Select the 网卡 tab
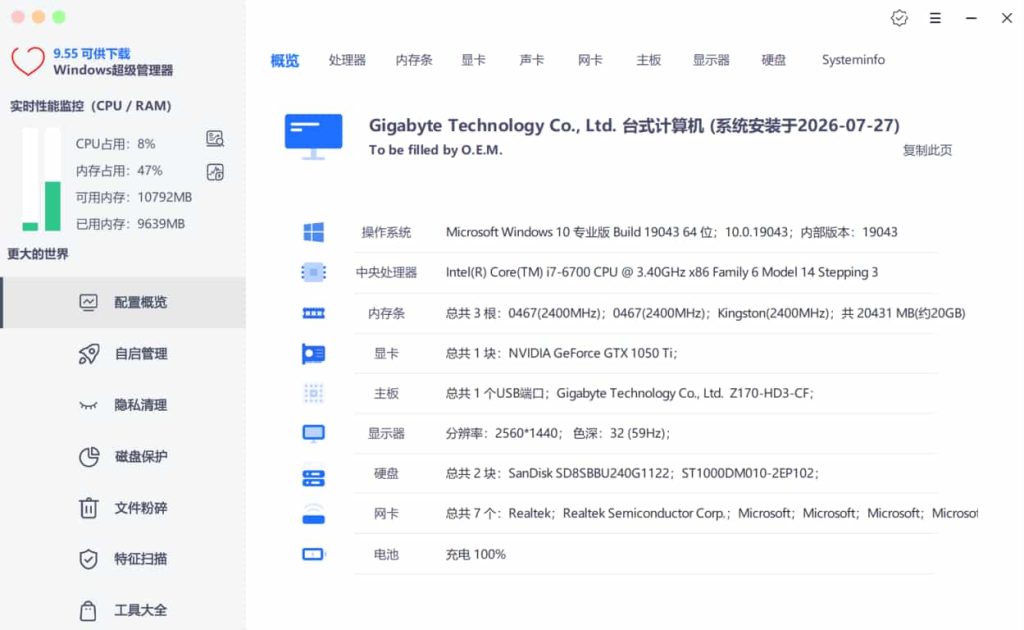This screenshot has height=630, width=1024. (x=590, y=60)
